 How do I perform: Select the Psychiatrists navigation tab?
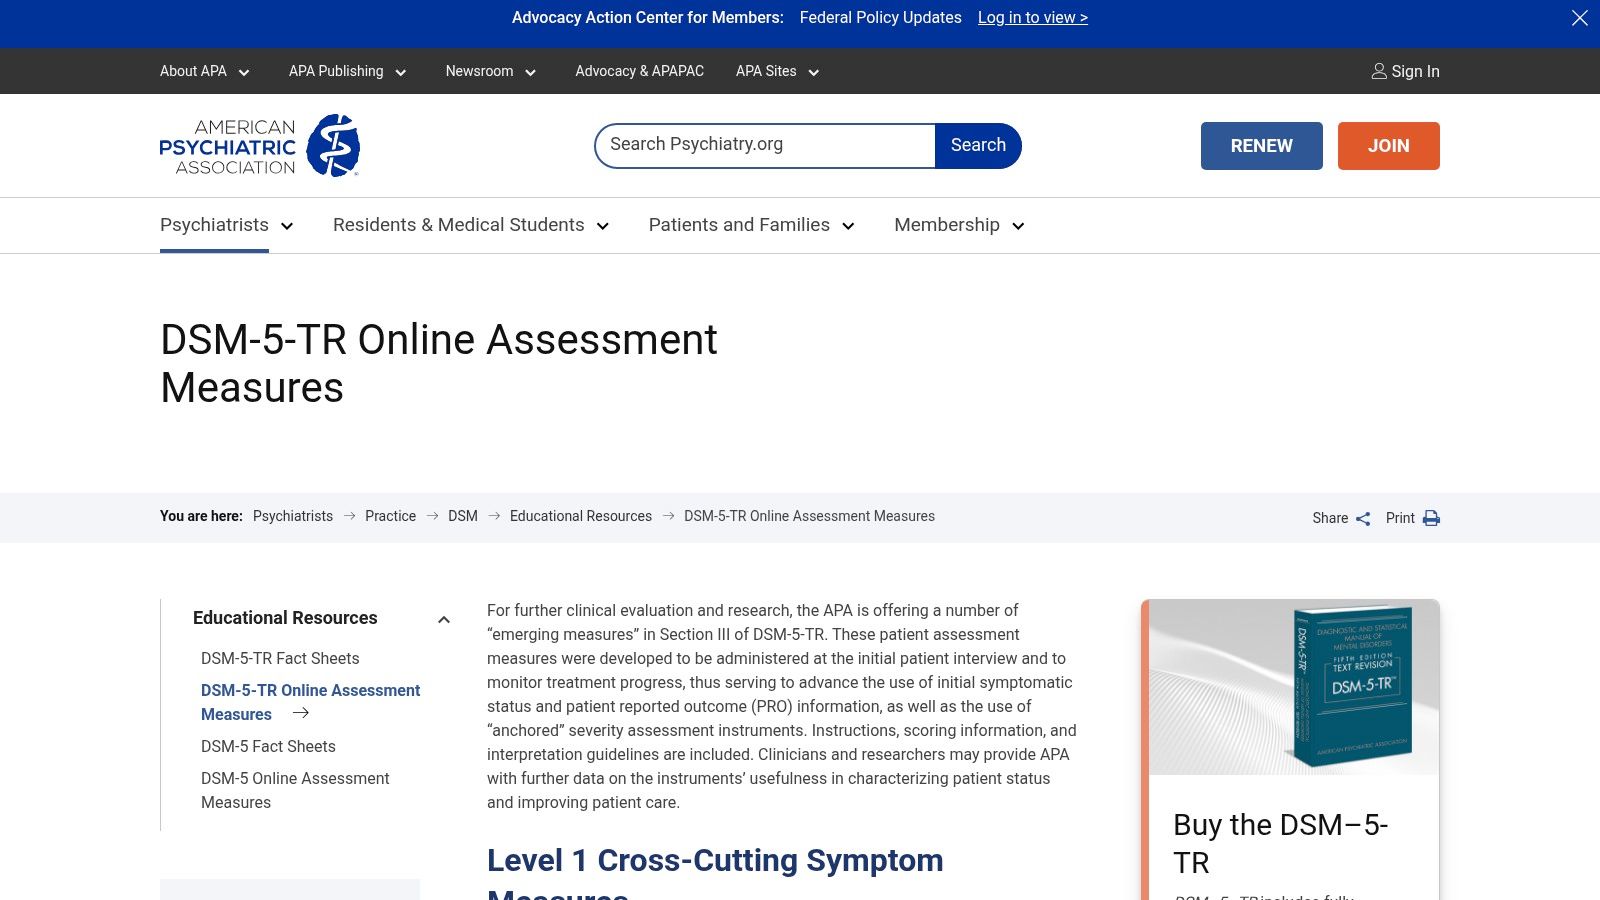[x=214, y=225]
